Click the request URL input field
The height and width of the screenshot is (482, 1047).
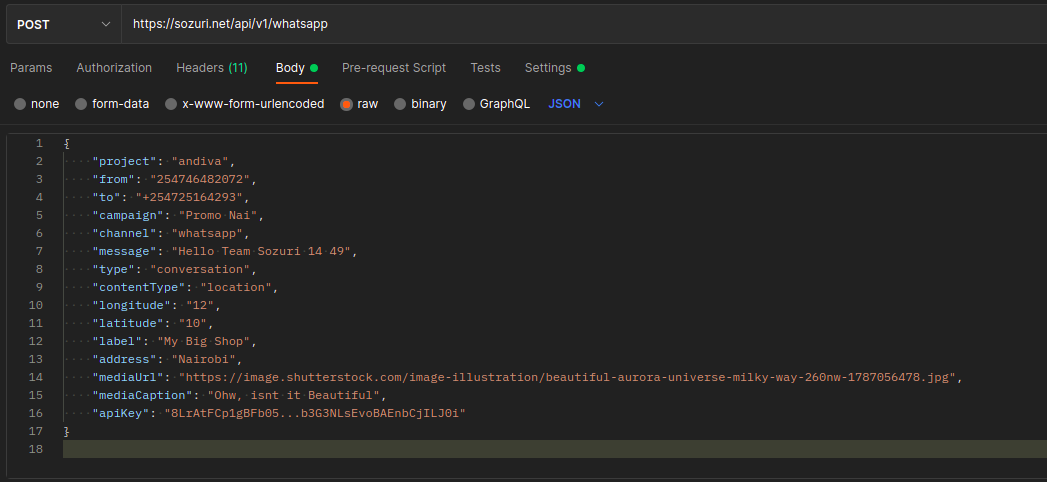coord(580,24)
